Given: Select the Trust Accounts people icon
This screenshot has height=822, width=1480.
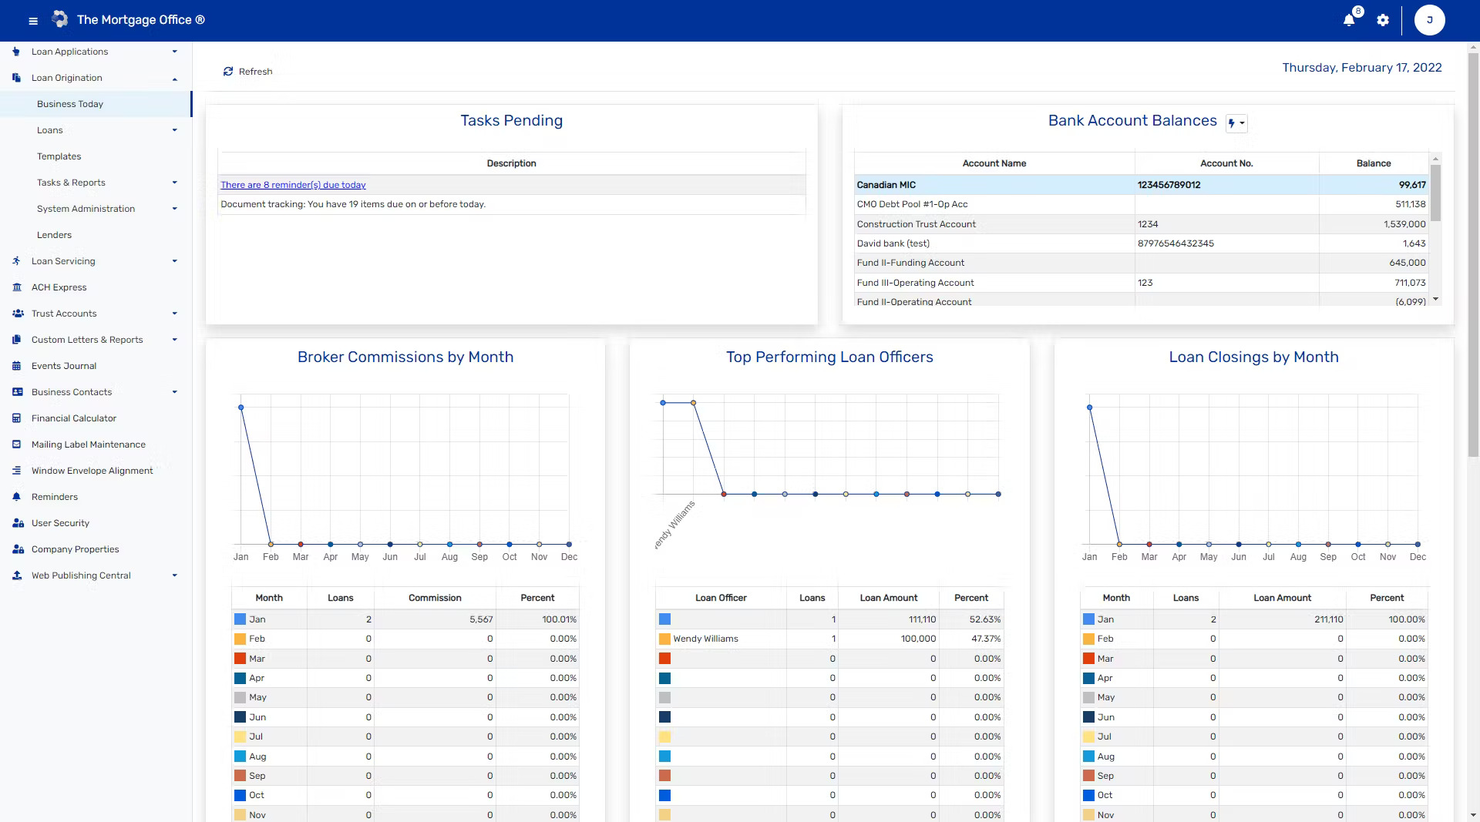Looking at the screenshot, I should coord(17,313).
